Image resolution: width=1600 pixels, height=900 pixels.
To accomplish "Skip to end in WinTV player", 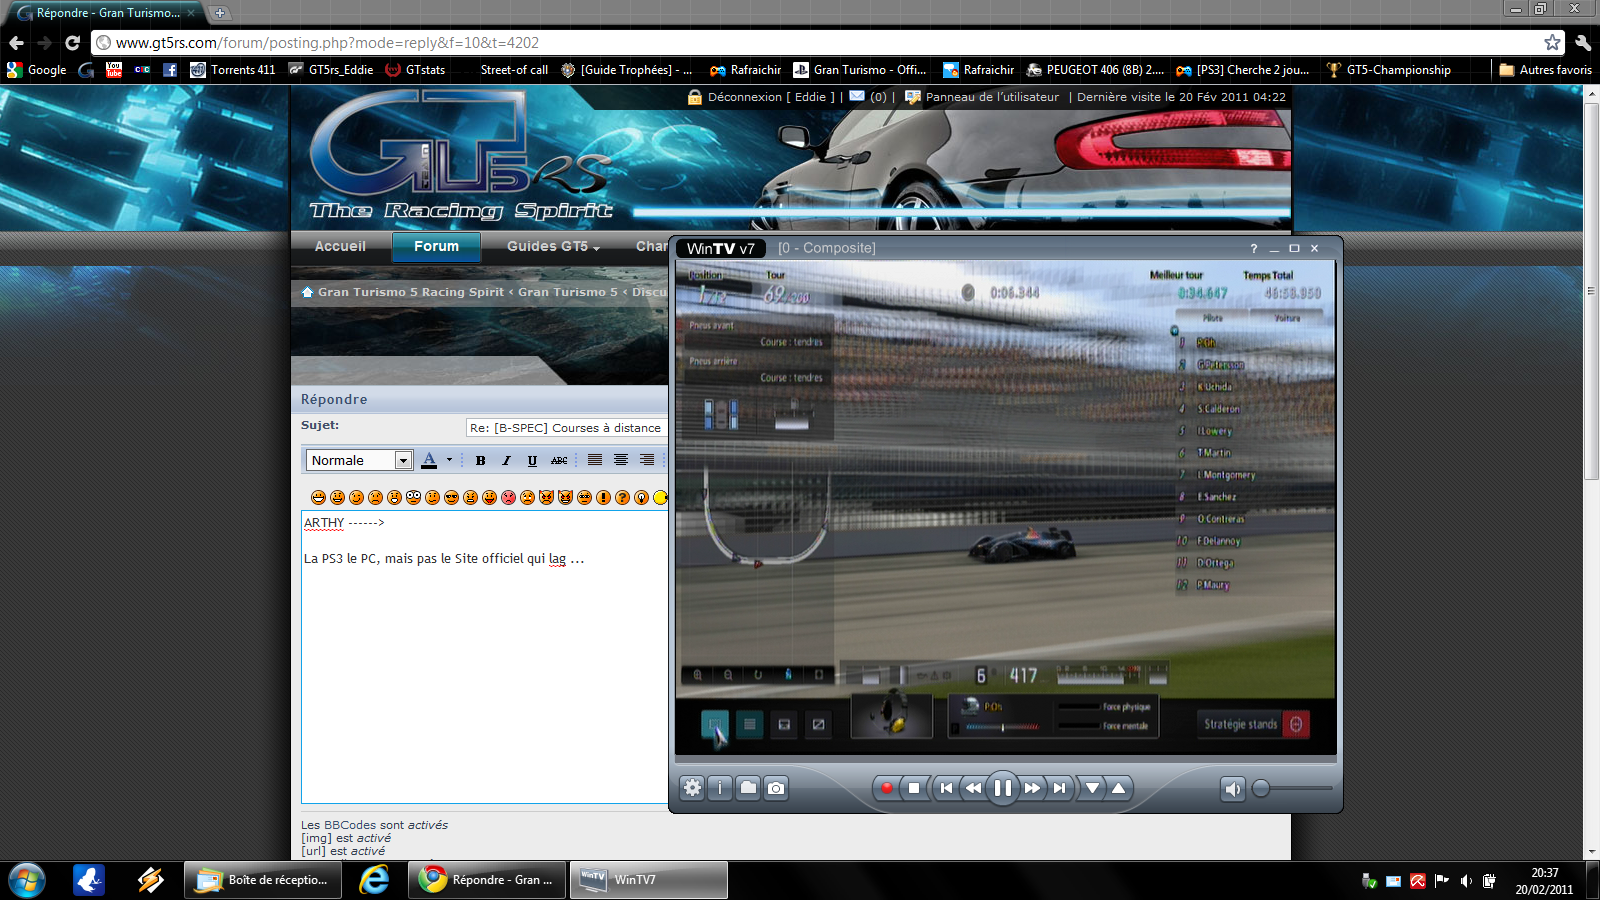I will click(x=1059, y=788).
